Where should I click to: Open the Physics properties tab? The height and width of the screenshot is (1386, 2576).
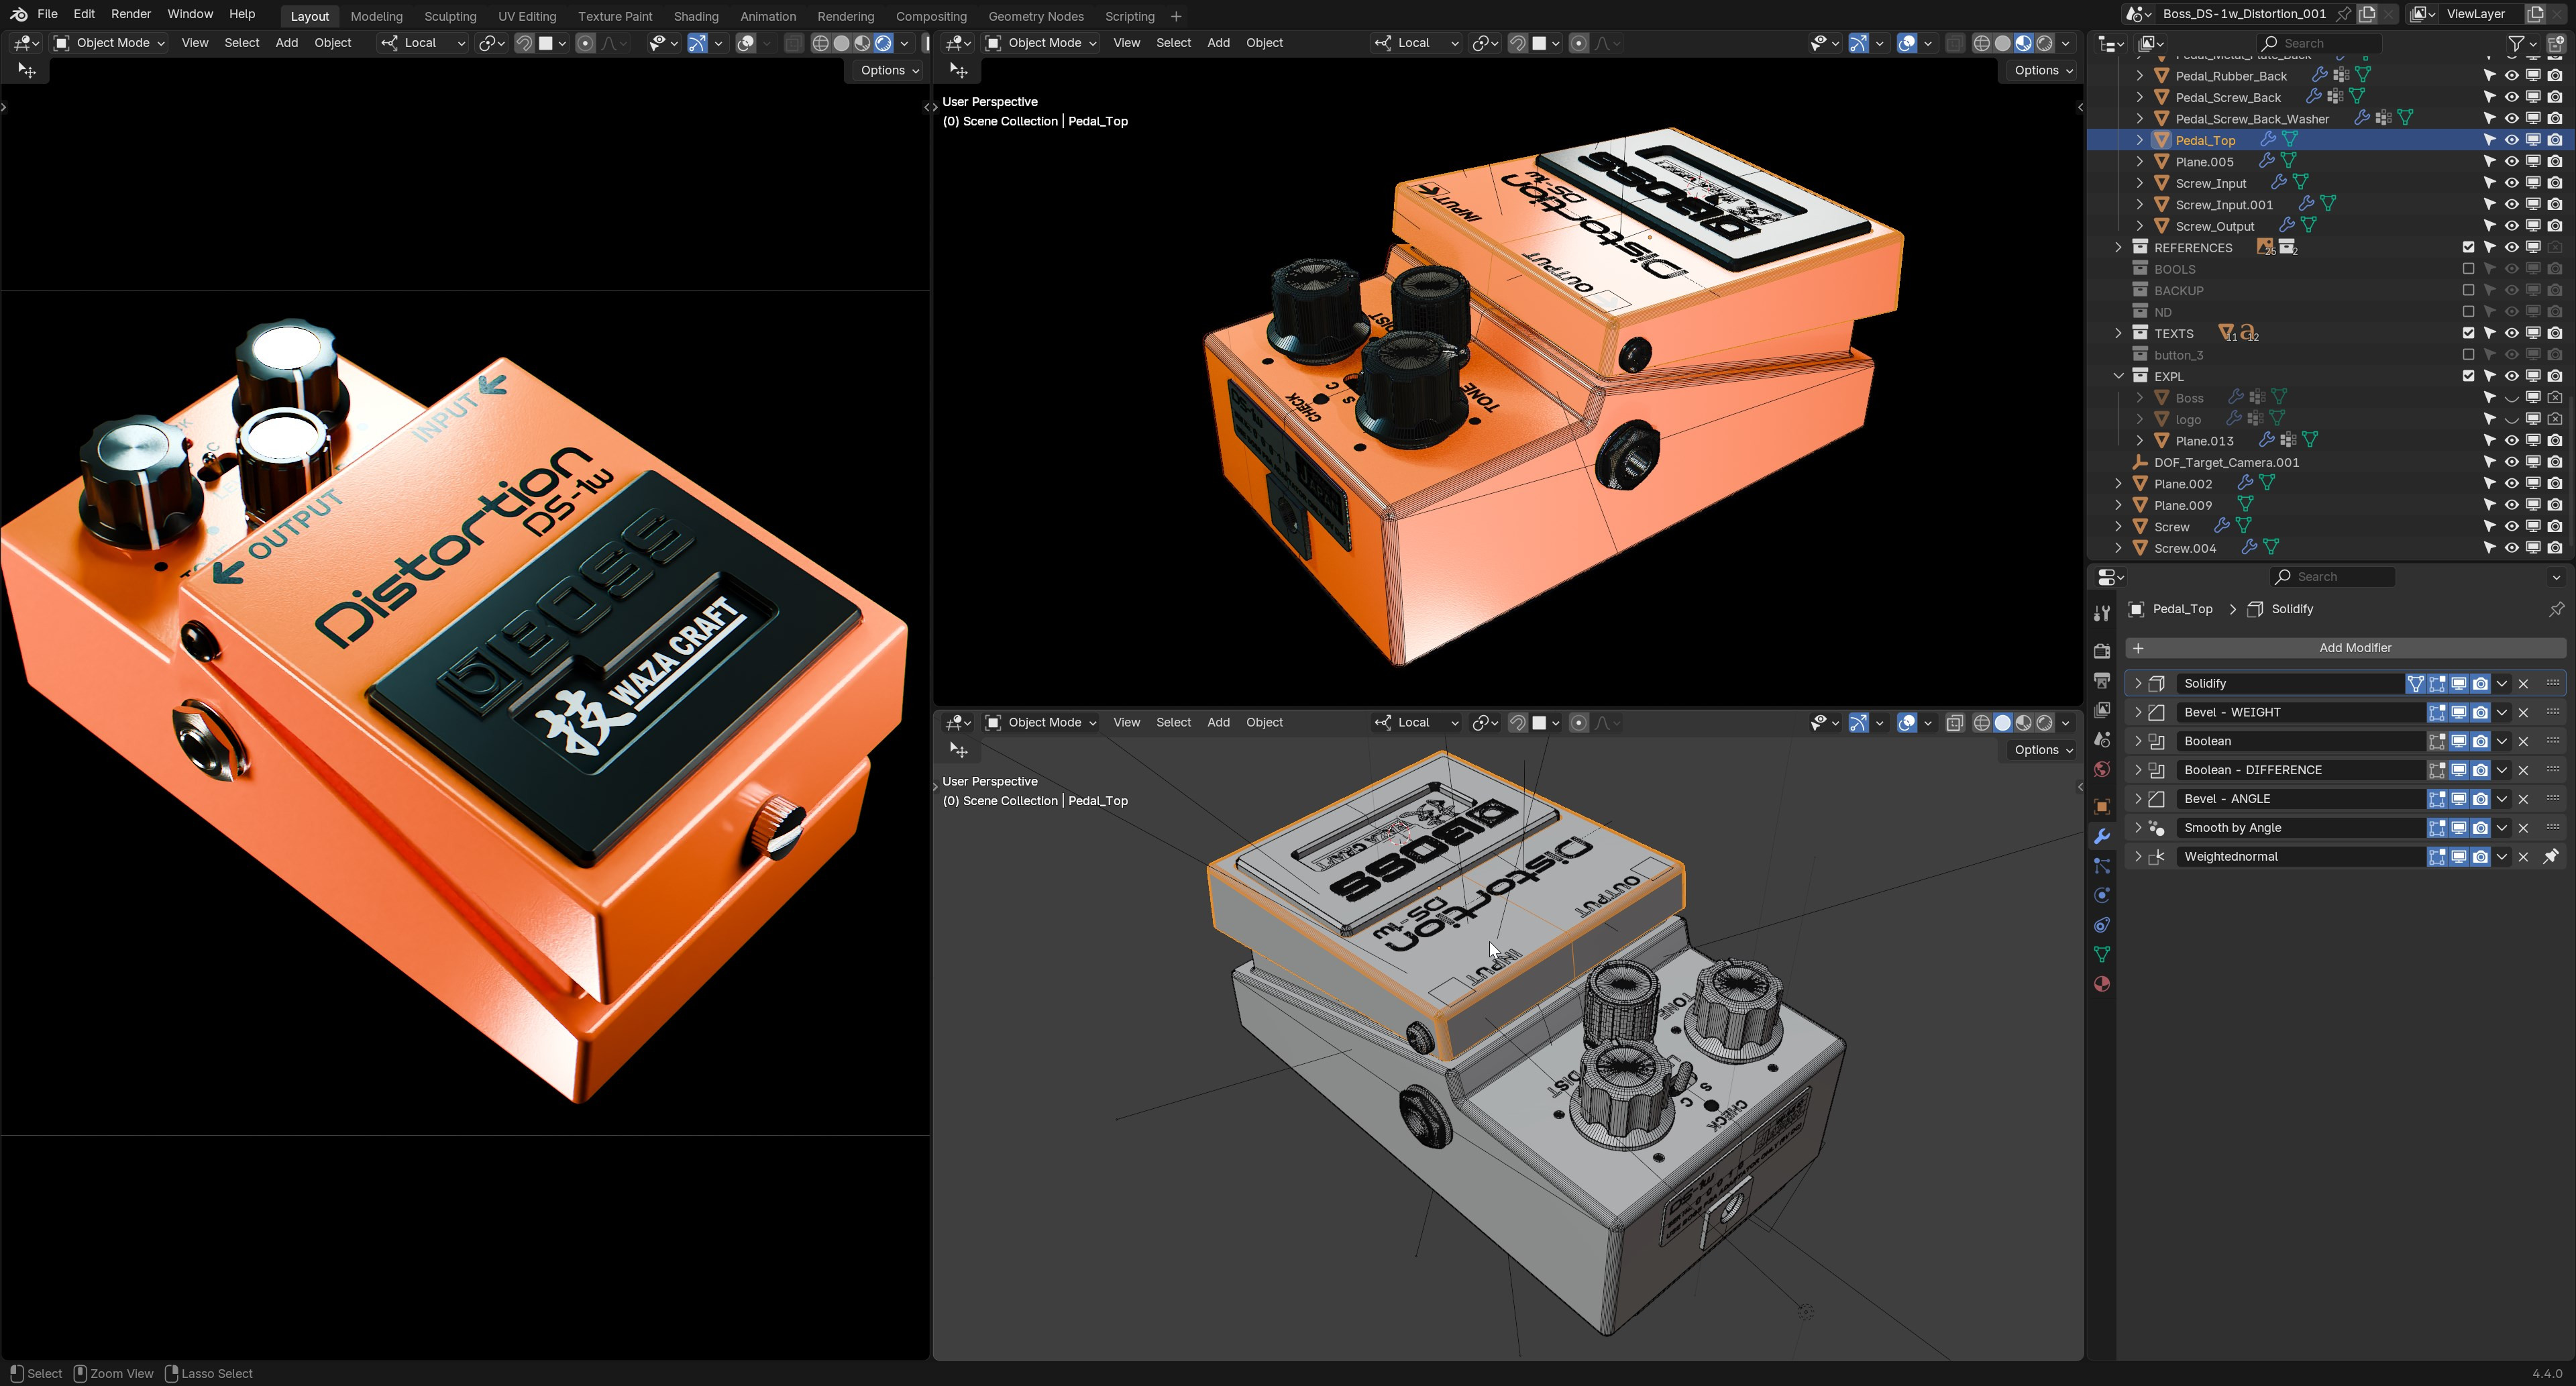pos(2102,895)
